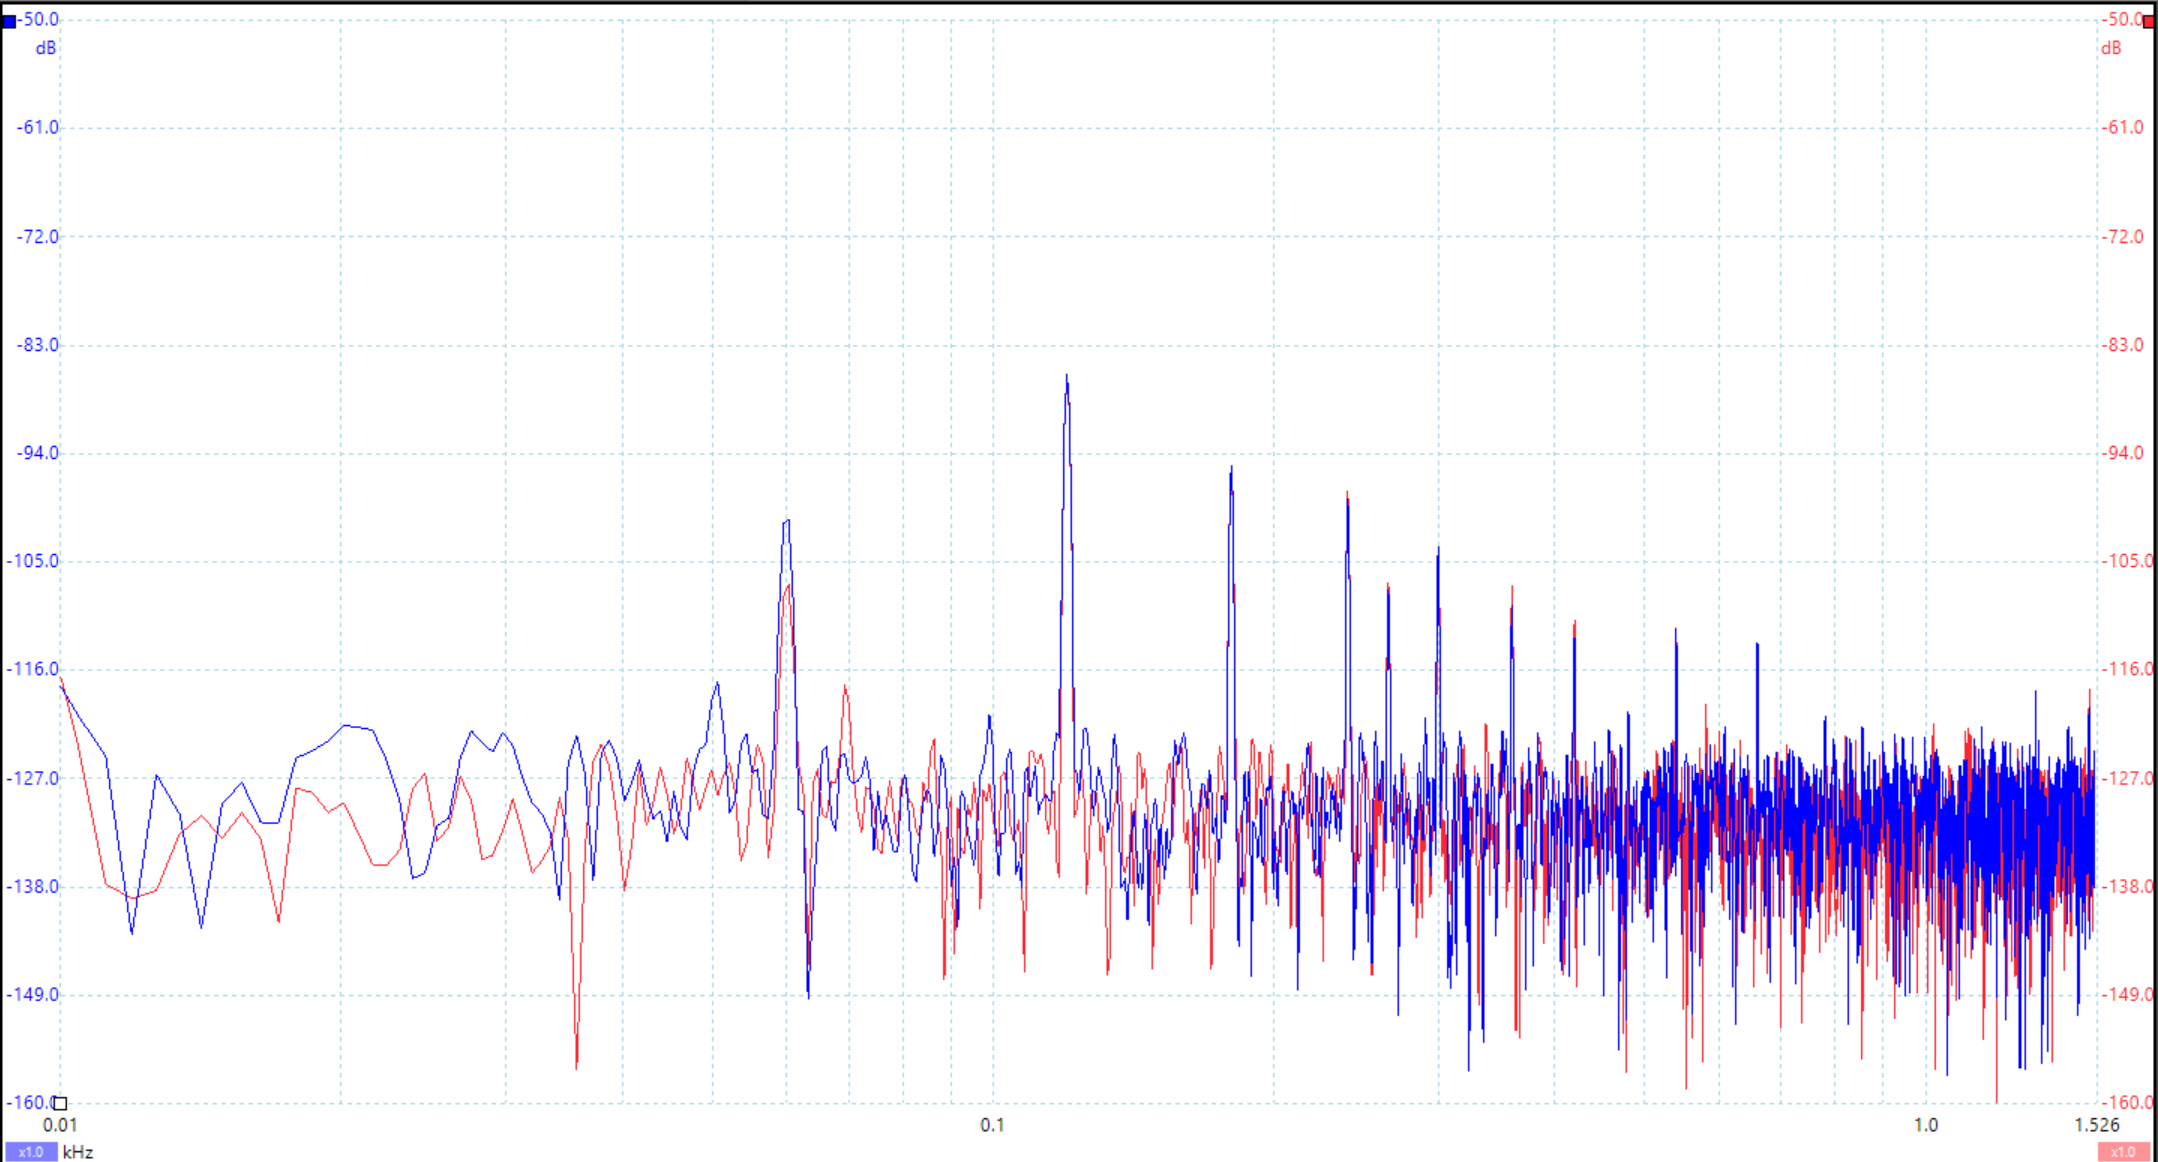
Task: Select the small square handle at axis origin
Action: point(60,1103)
